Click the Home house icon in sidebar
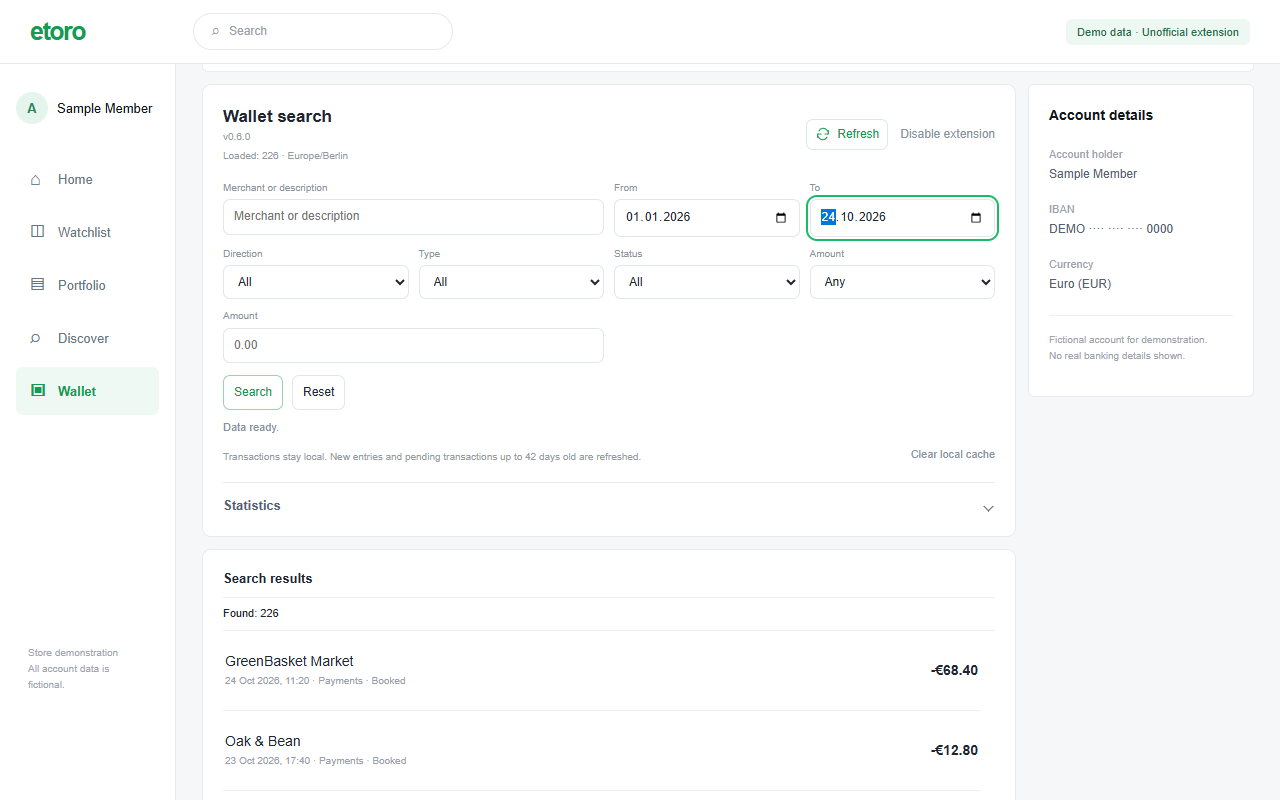 36,180
